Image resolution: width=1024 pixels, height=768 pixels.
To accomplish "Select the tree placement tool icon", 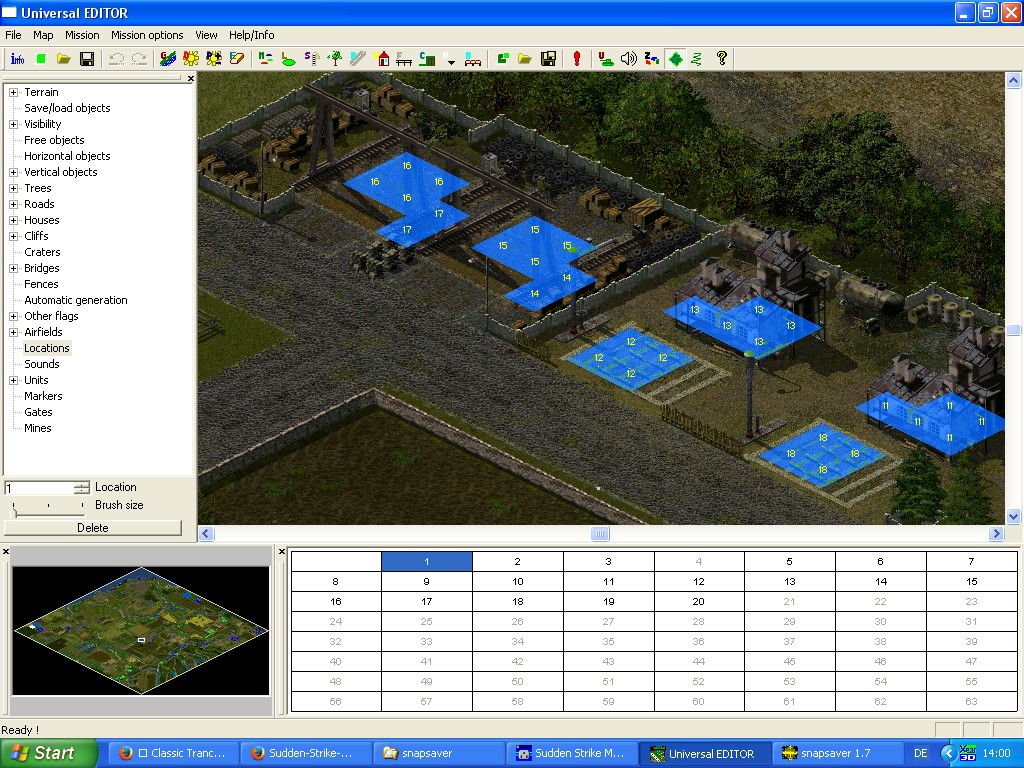I will pyautogui.click(x=334, y=59).
